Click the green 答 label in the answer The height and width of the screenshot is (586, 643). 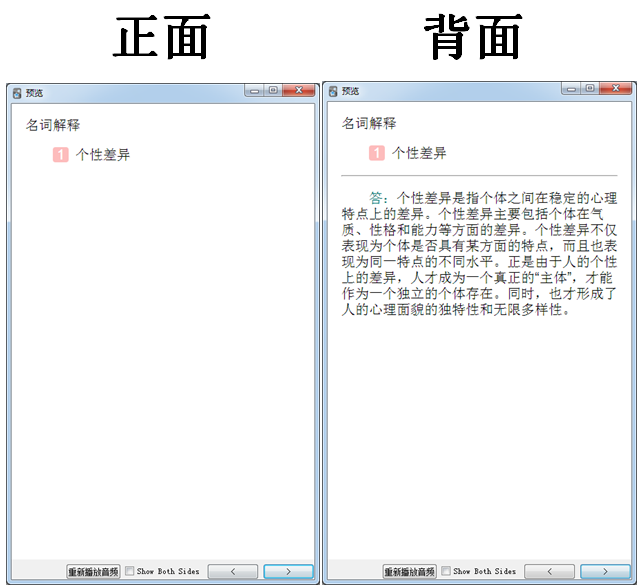[376, 198]
